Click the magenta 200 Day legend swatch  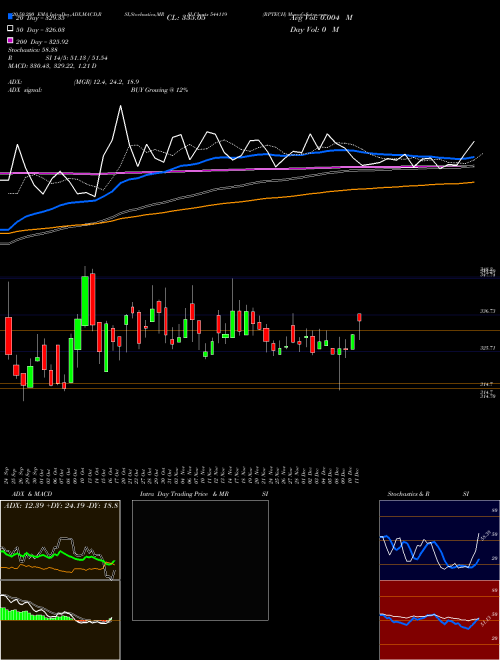pos(11,40)
